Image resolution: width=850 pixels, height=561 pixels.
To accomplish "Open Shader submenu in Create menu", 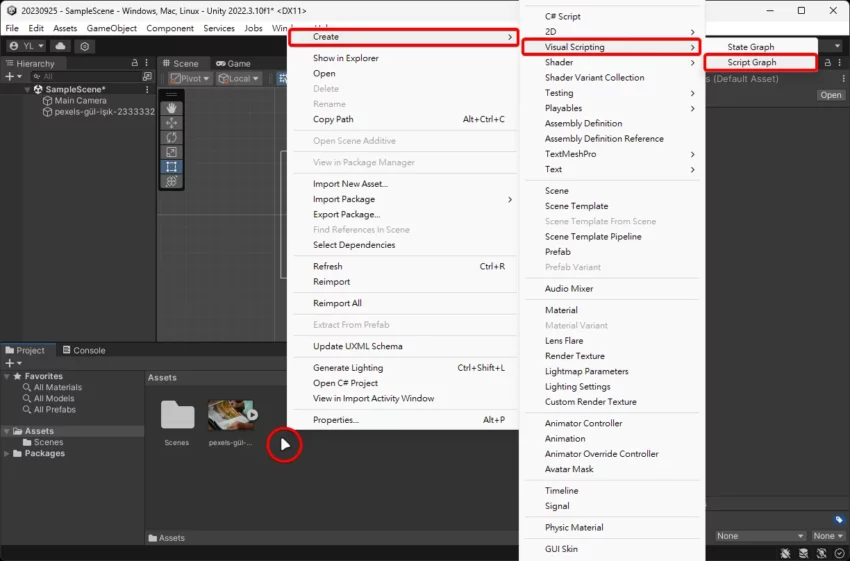I will pyautogui.click(x=611, y=62).
